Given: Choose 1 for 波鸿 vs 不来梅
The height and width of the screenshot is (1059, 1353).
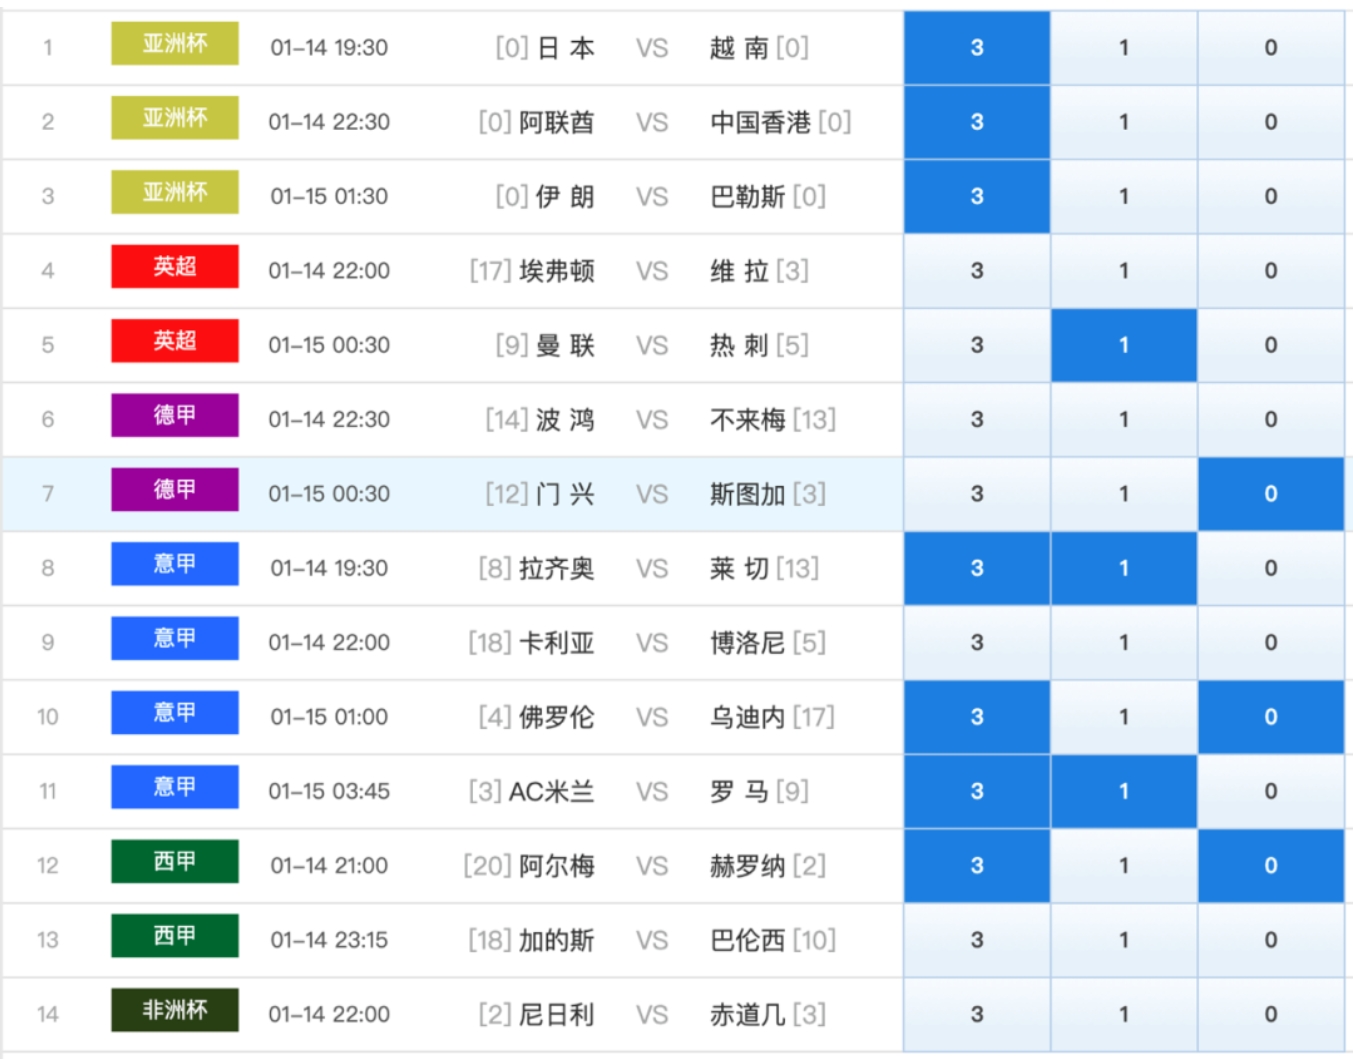Looking at the screenshot, I should coord(1124,419).
